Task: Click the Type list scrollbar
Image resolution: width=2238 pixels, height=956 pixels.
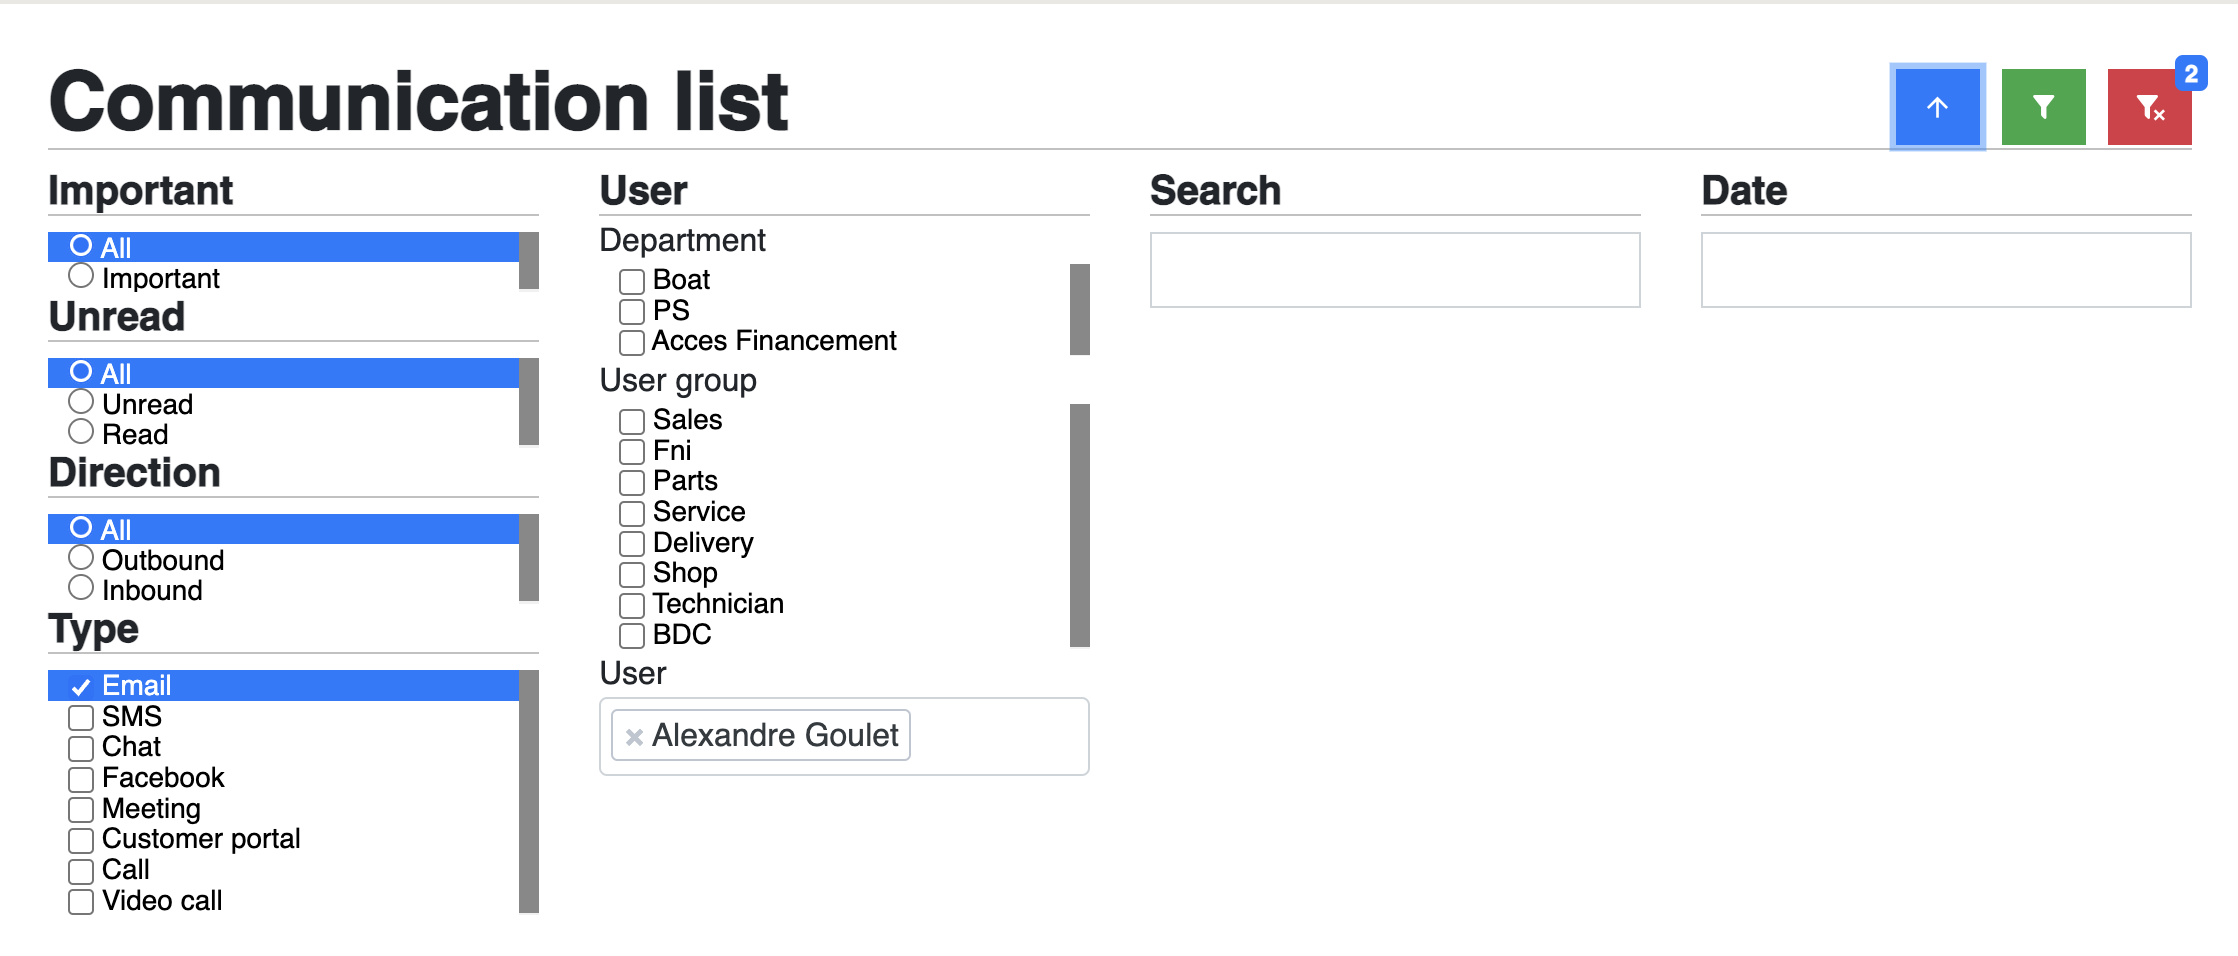Action: click(529, 792)
